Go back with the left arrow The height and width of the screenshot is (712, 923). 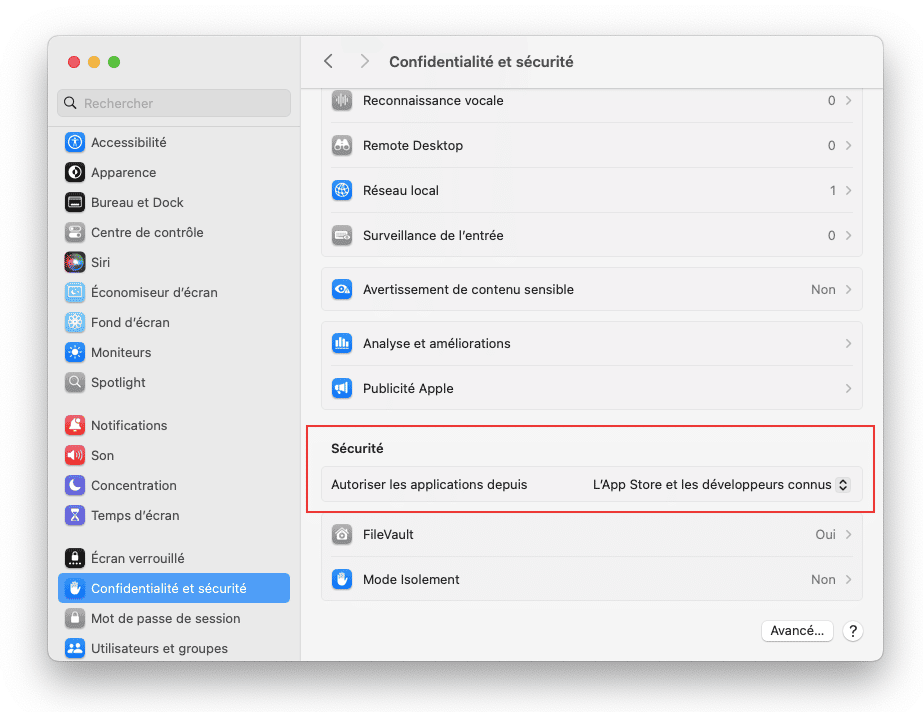[328, 61]
